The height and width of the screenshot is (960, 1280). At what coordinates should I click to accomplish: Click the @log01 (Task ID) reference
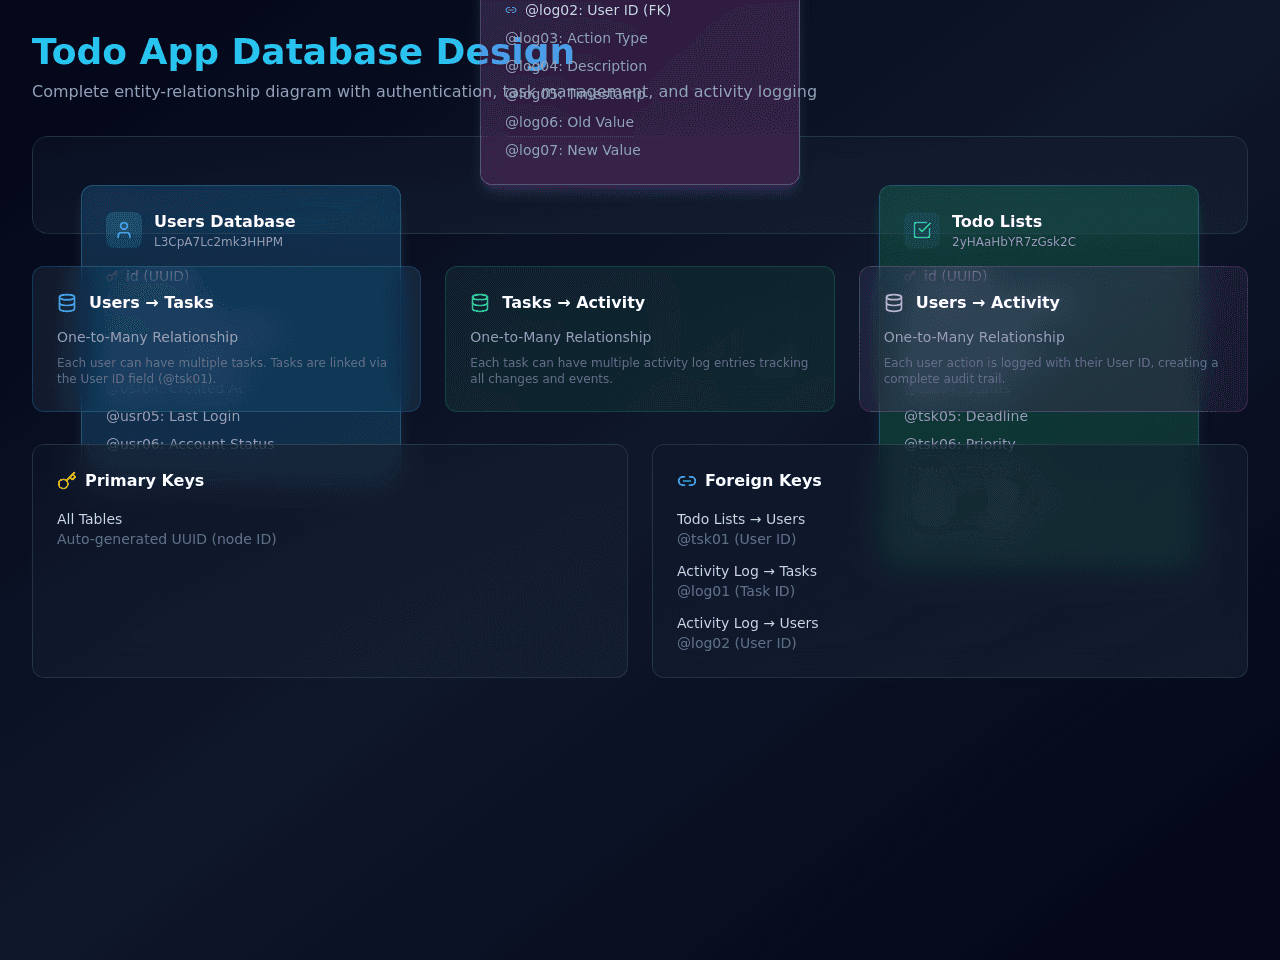tap(736, 591)
